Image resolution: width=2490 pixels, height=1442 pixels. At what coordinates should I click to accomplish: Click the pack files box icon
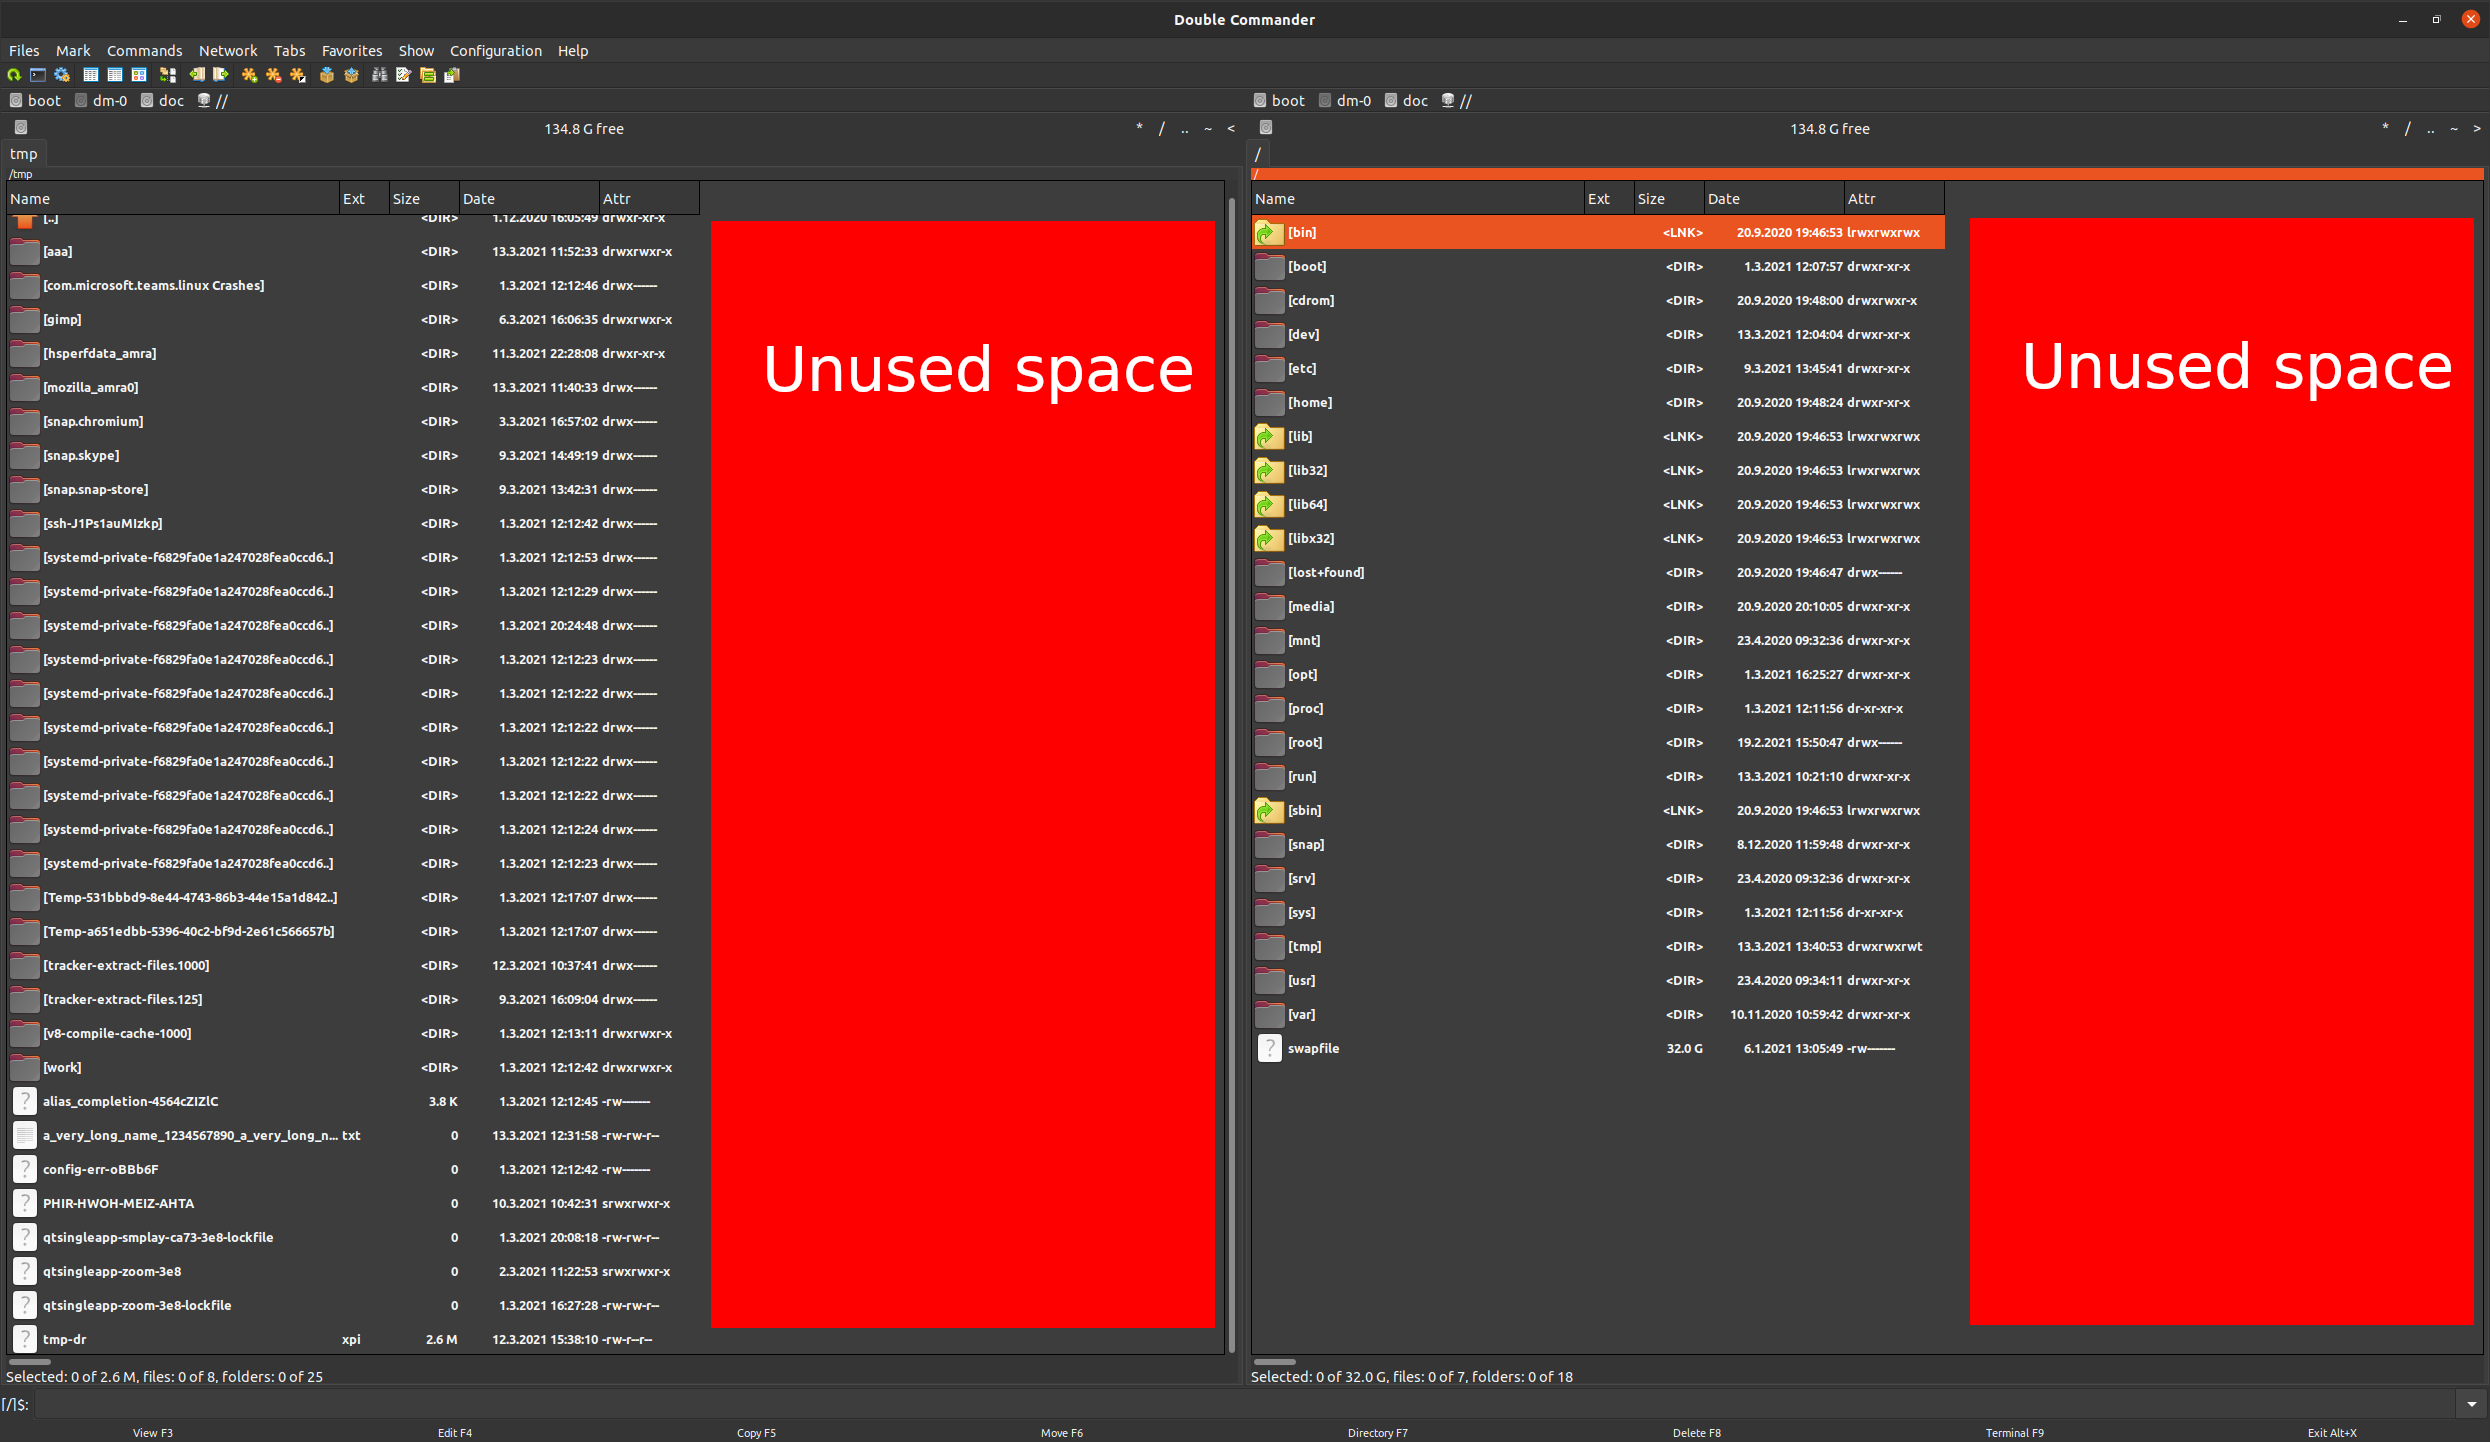click(x=327, y=75)
